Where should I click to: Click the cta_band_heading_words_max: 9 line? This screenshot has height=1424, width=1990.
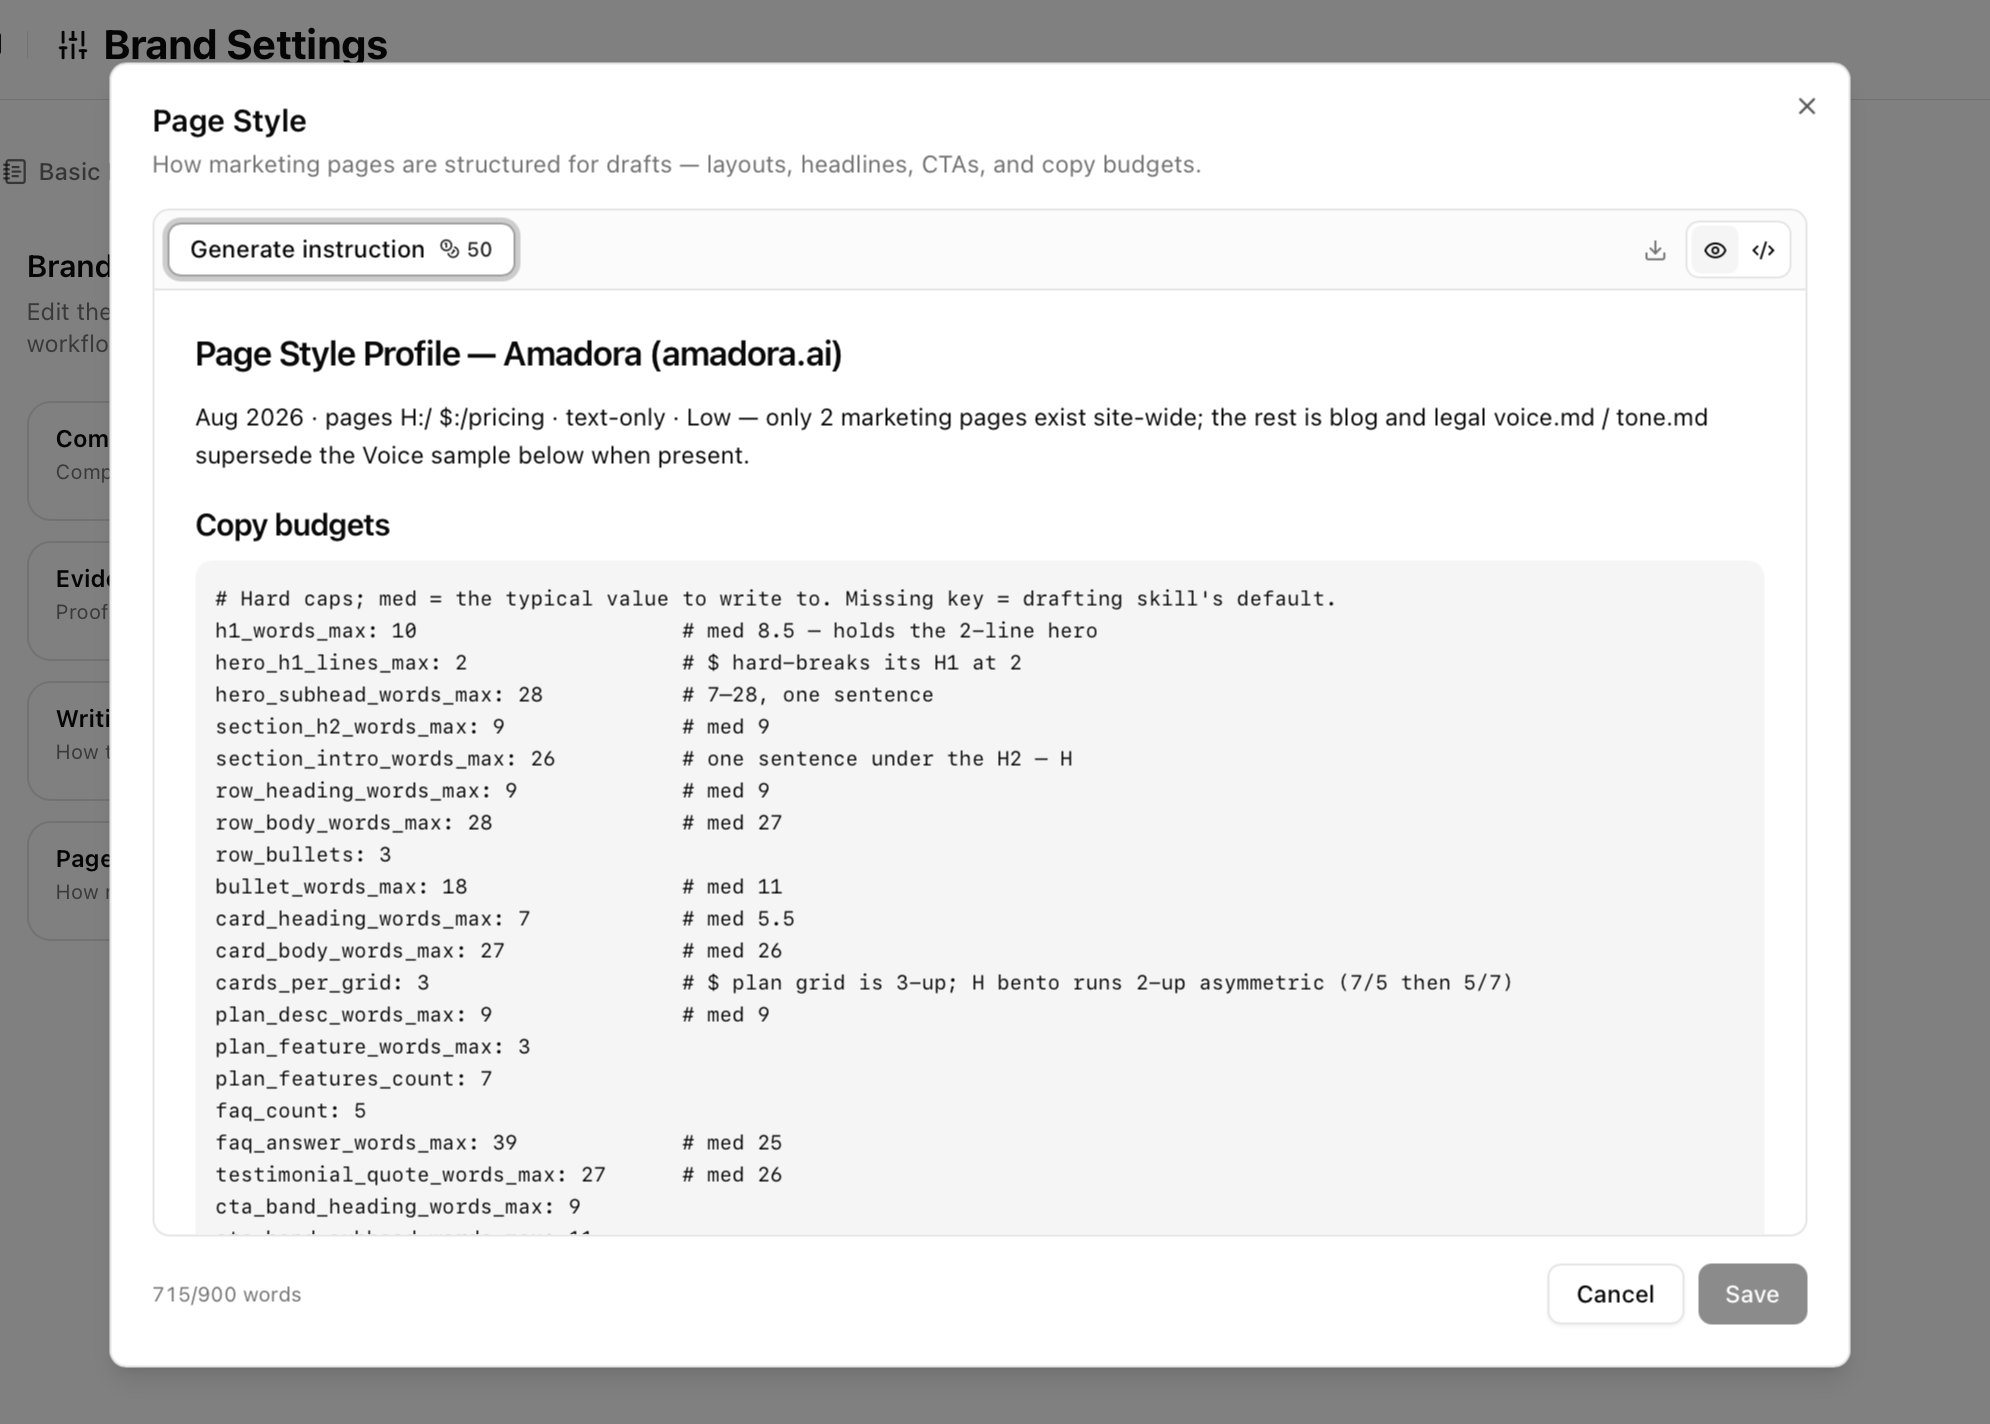tap(398, 1207)
